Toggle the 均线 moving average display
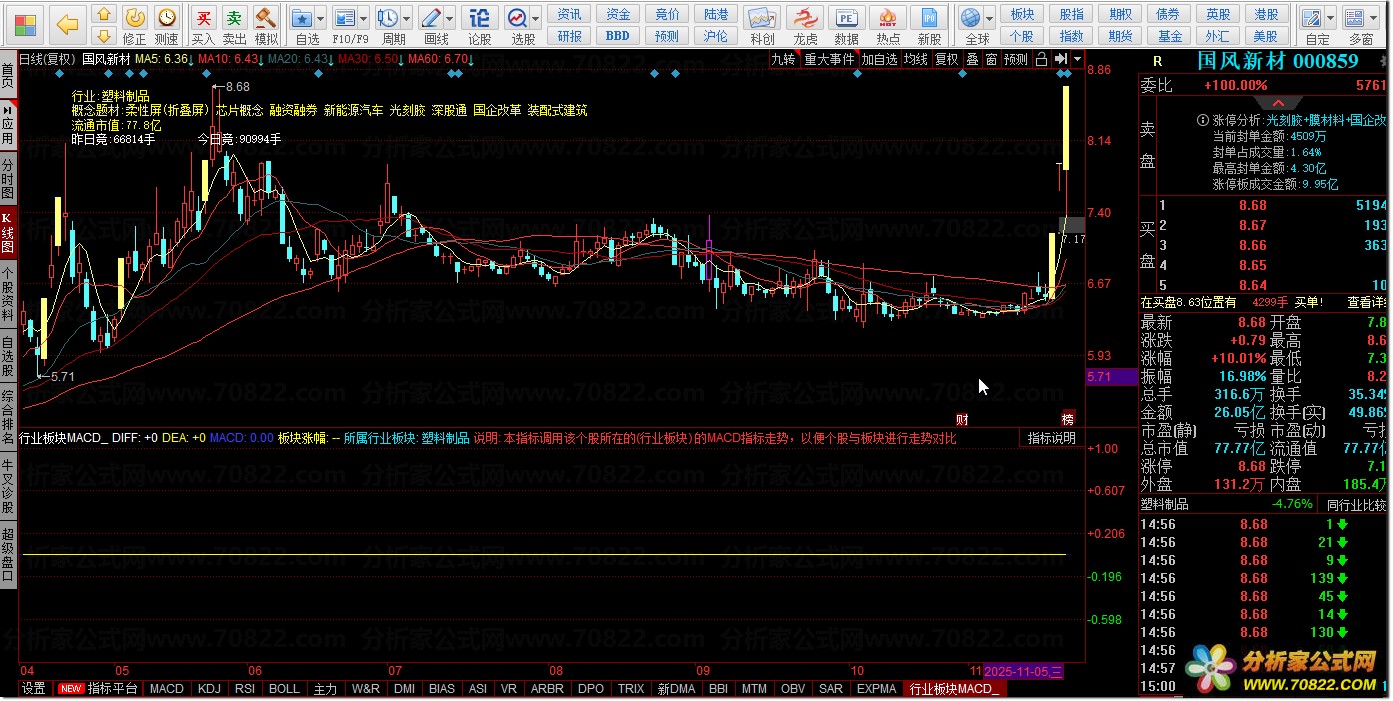 915,59
